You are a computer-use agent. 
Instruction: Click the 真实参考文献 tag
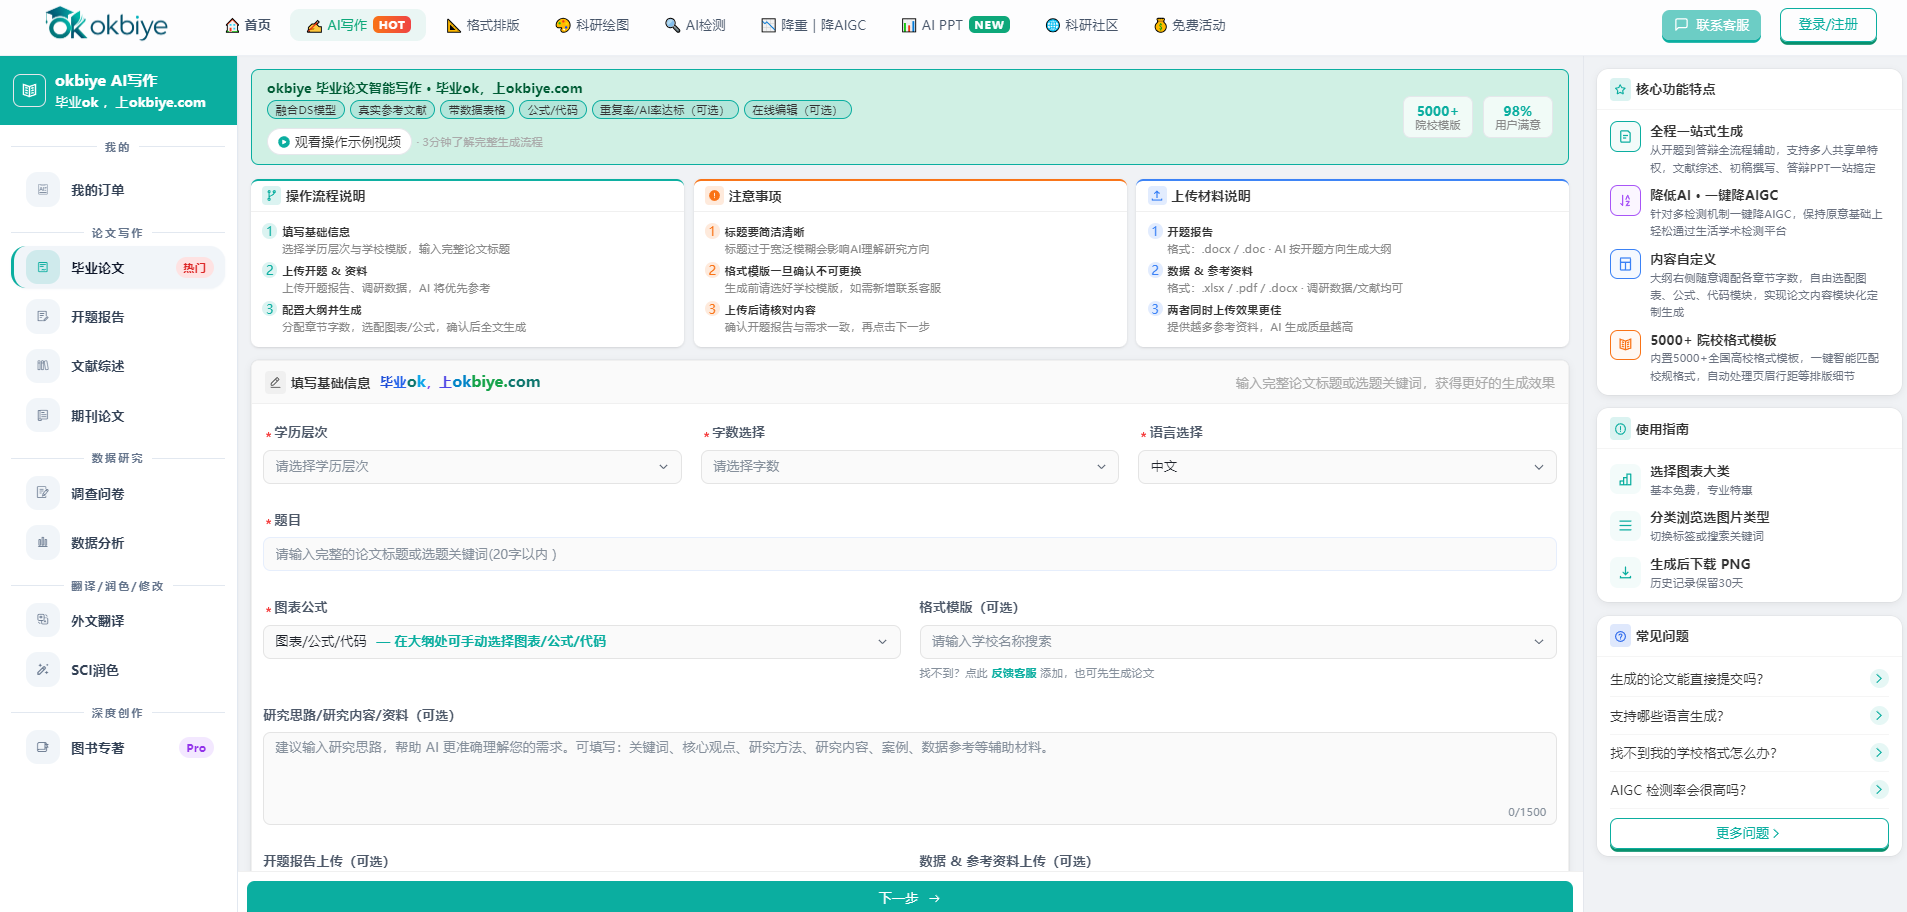392,110
